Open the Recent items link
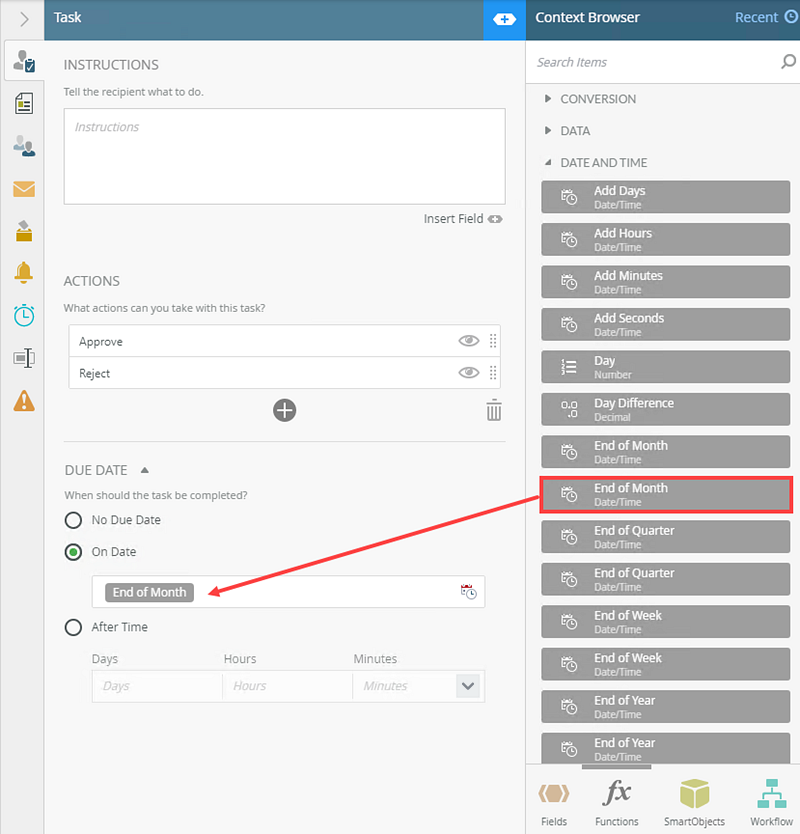The height and width of the screenshot is (834, 800). (765, 17)
